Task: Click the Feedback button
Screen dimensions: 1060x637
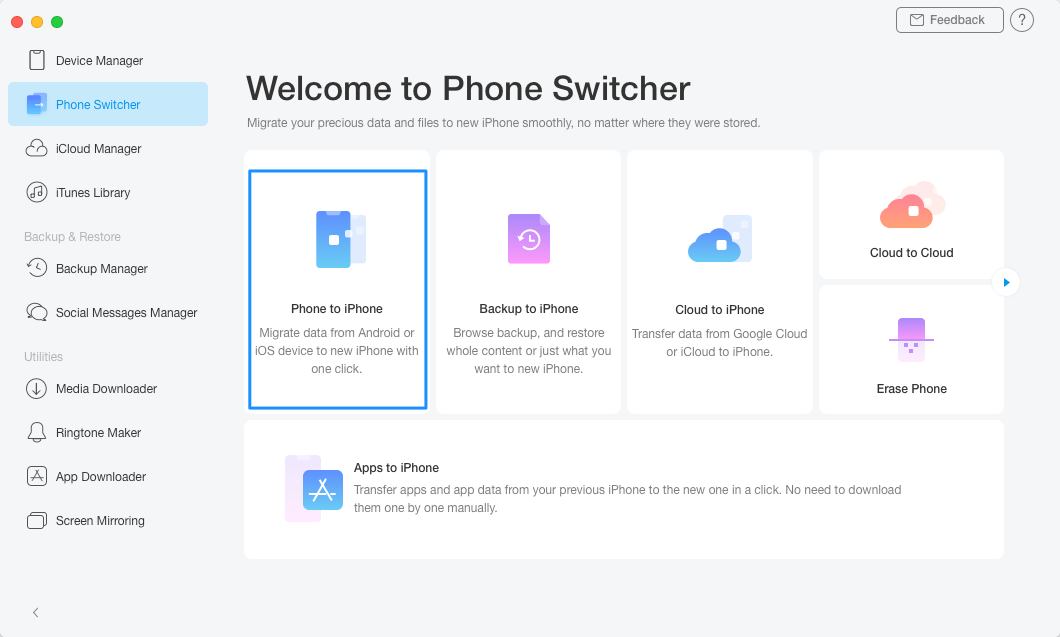Action: pyautogui.click(x=949, y=20)
